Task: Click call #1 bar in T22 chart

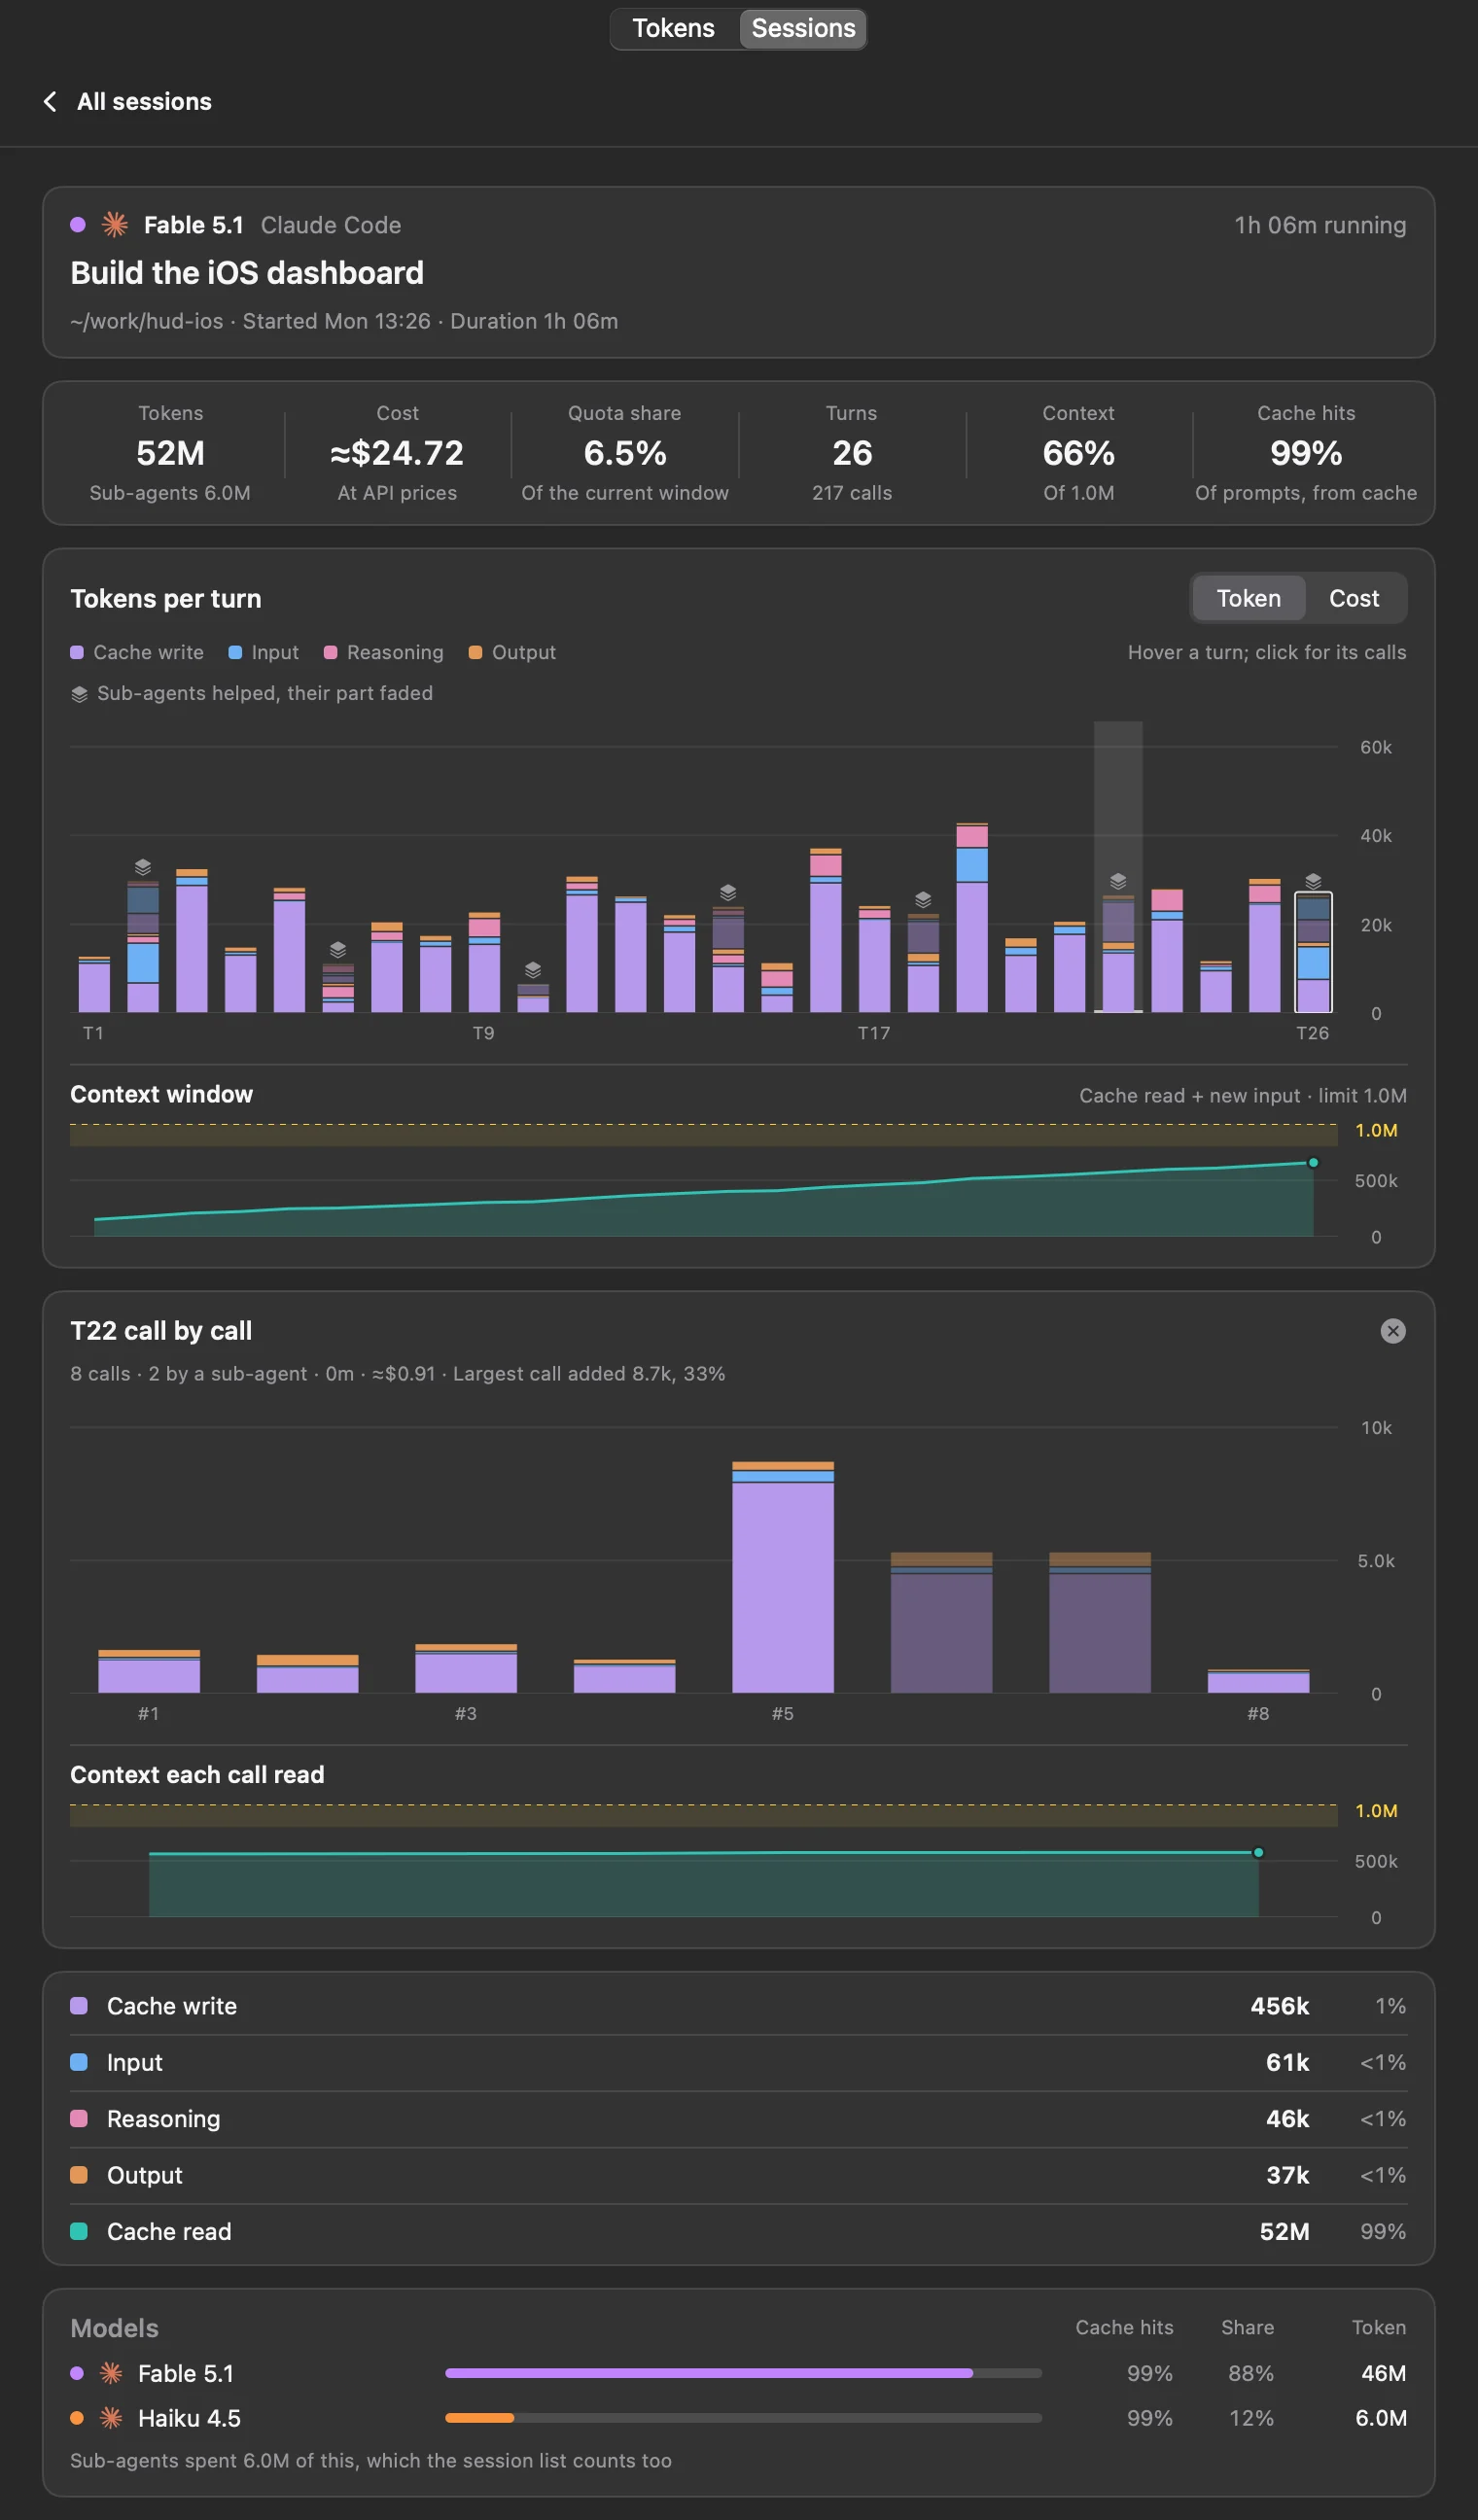Action: (x=149, y=1671)
